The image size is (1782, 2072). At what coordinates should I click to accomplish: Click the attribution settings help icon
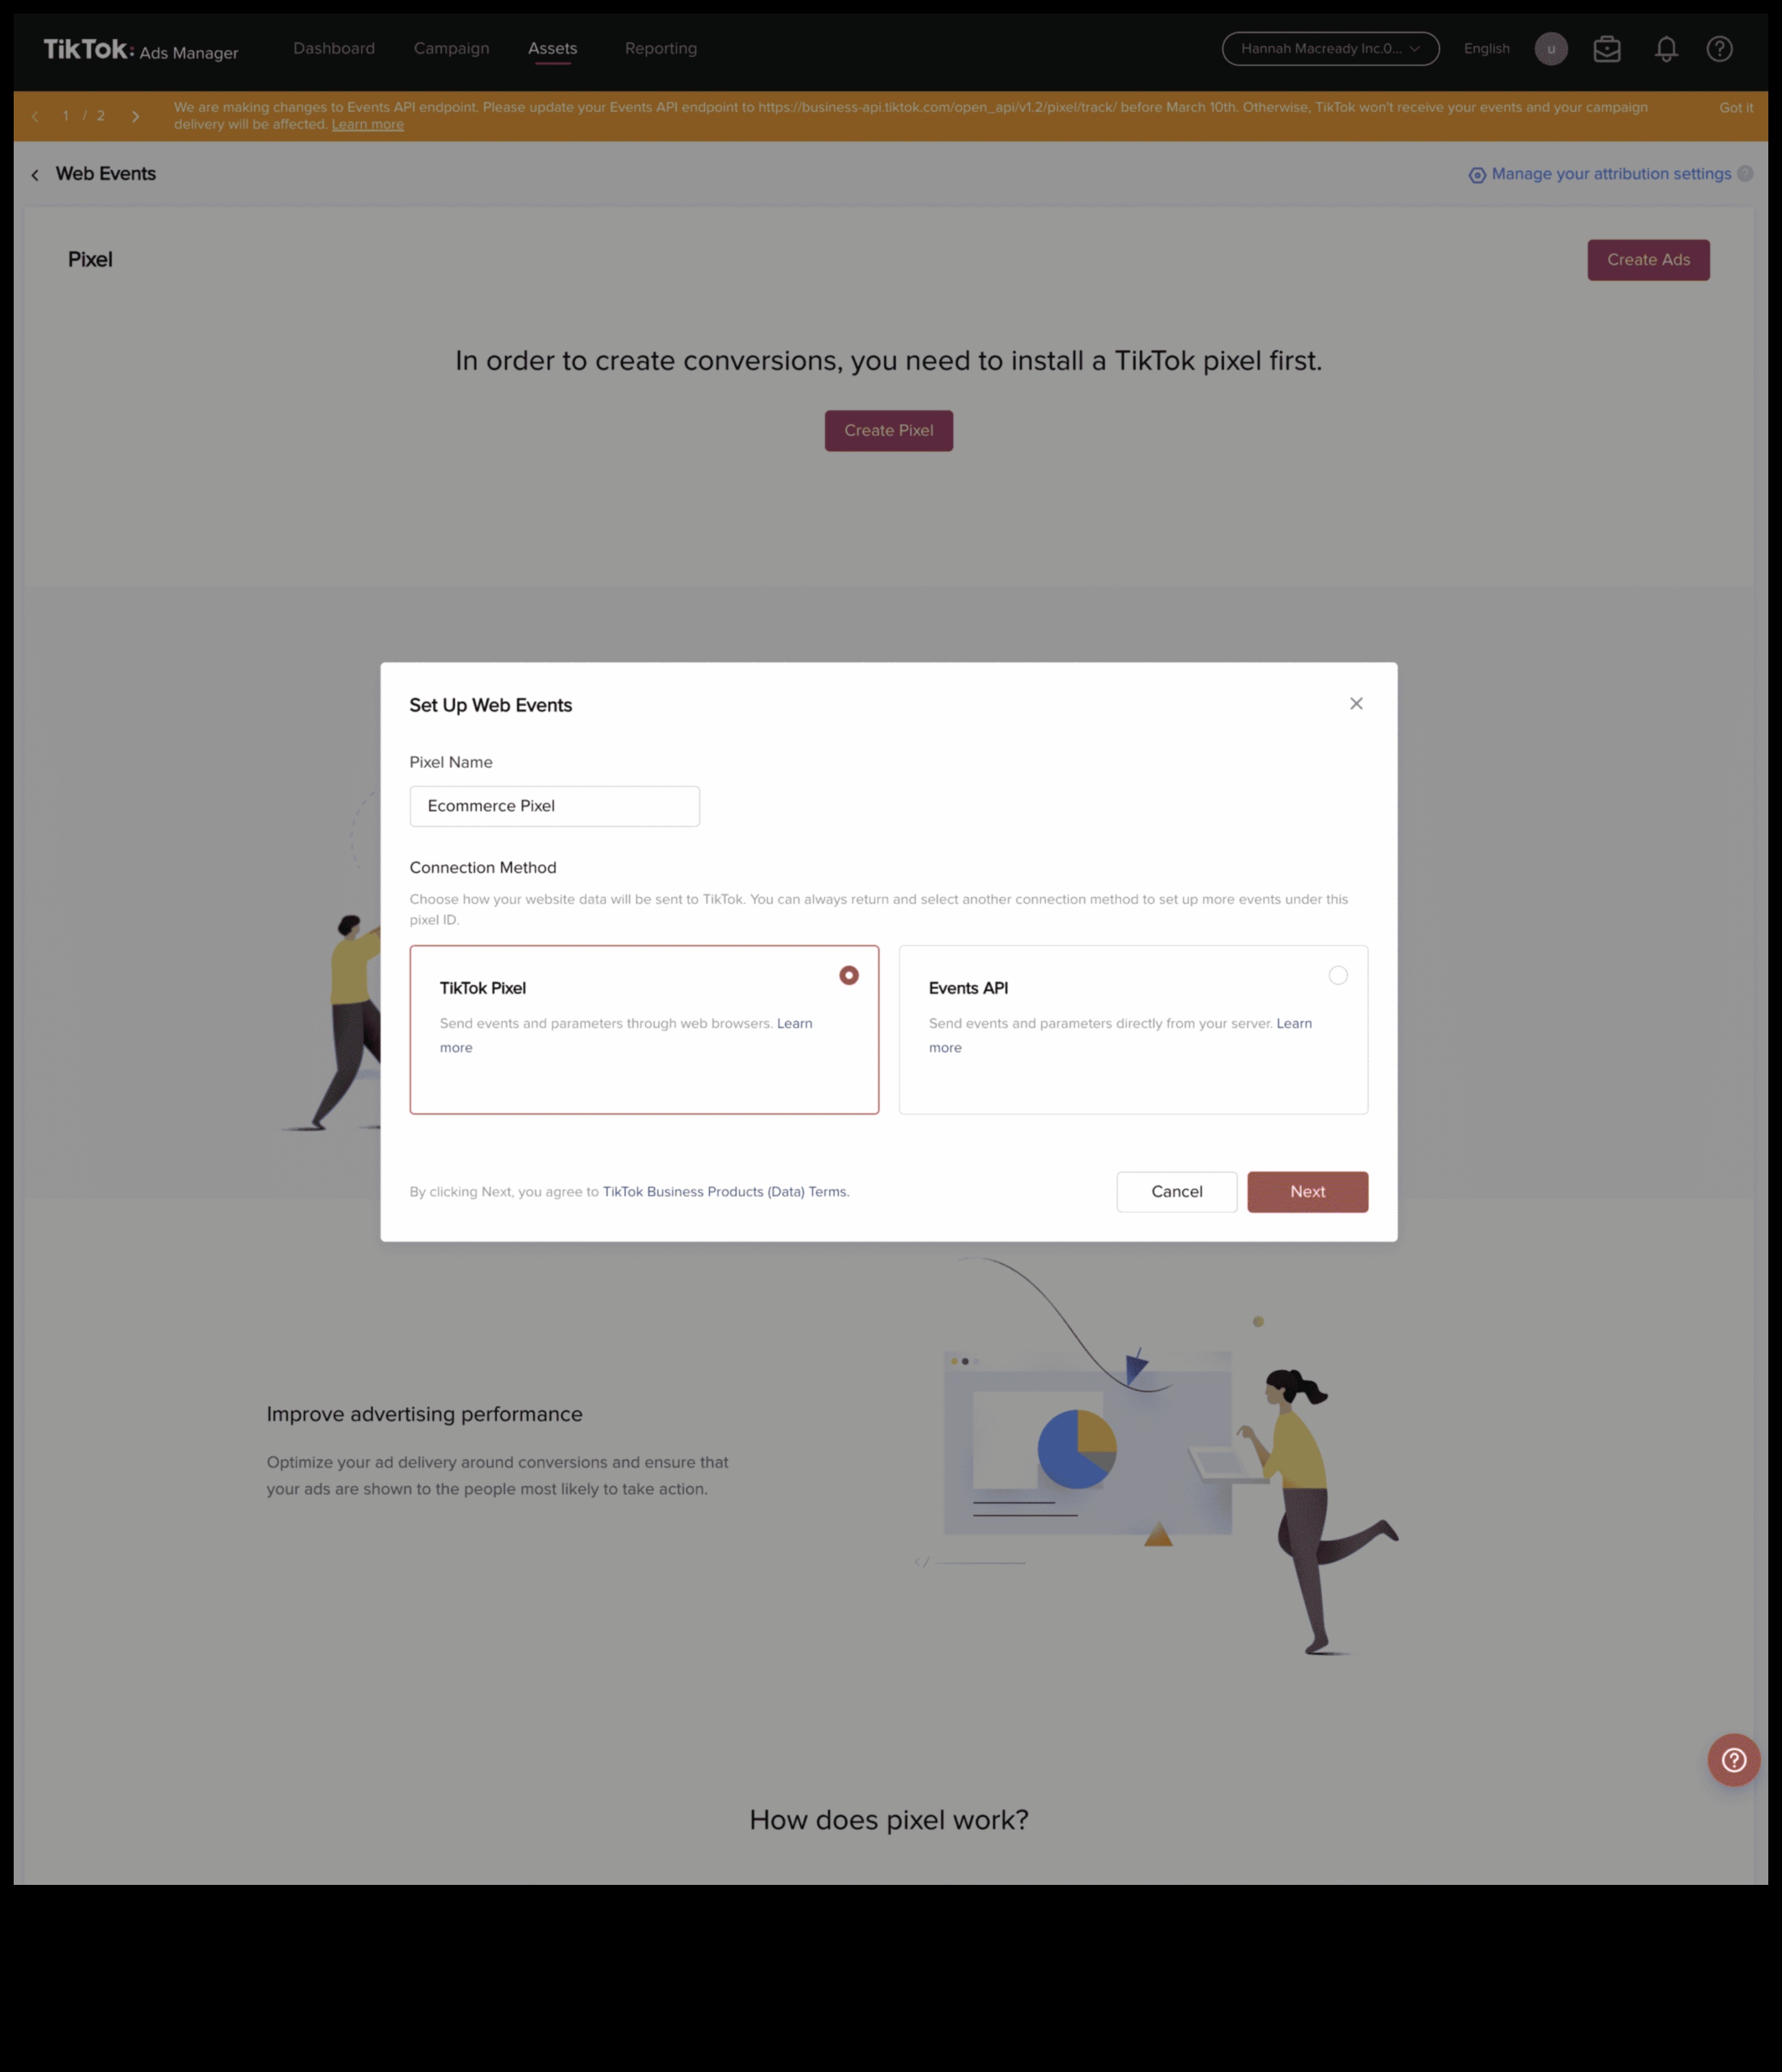tap(1745, 173)
